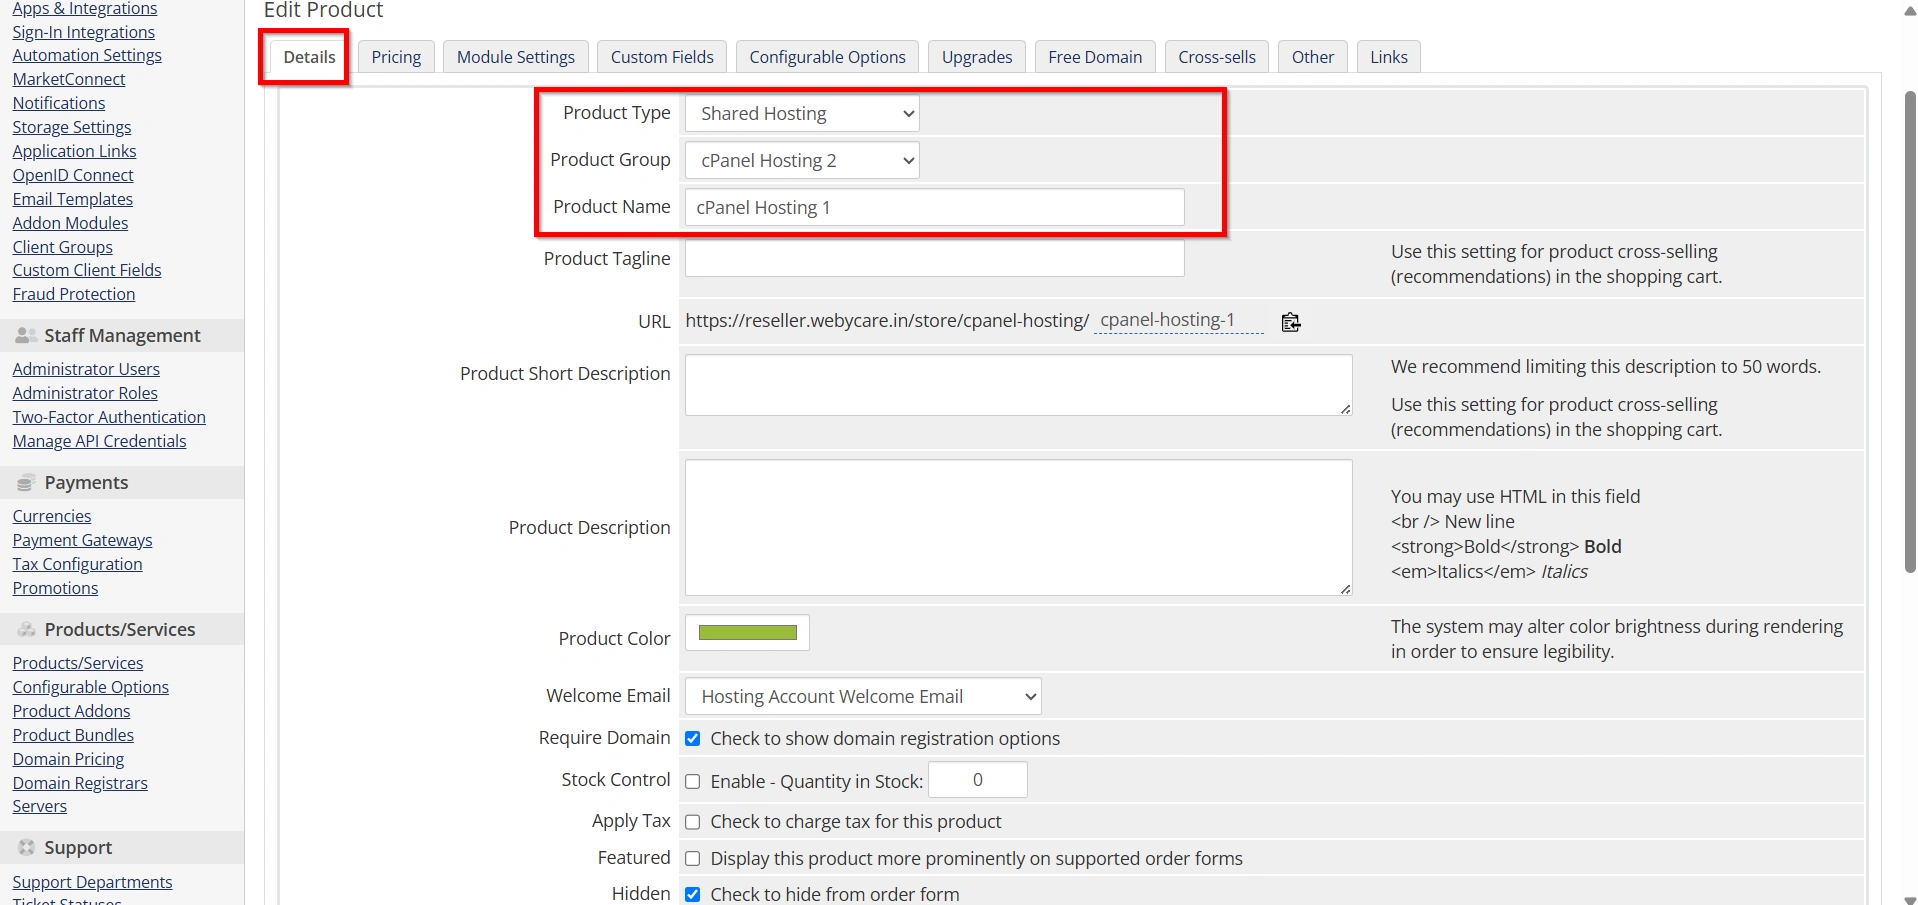Click the Product Short Description textarea
The image size is (1918, 905).
[1018, 385]
